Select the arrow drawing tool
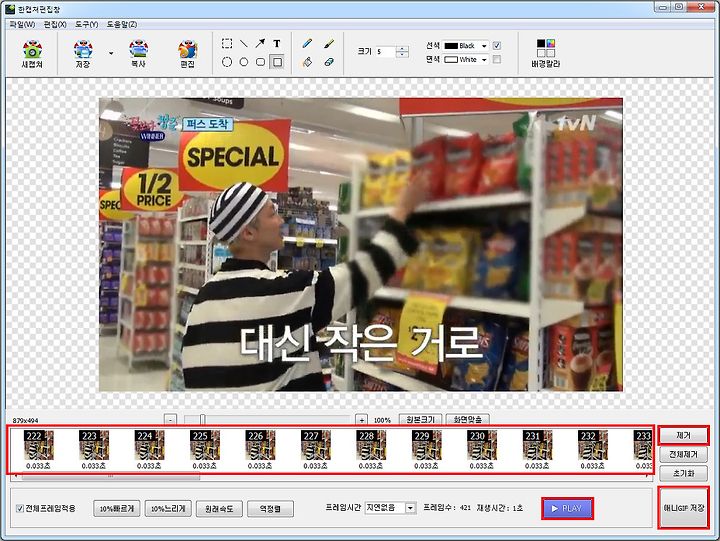 (x=260, y=44)
